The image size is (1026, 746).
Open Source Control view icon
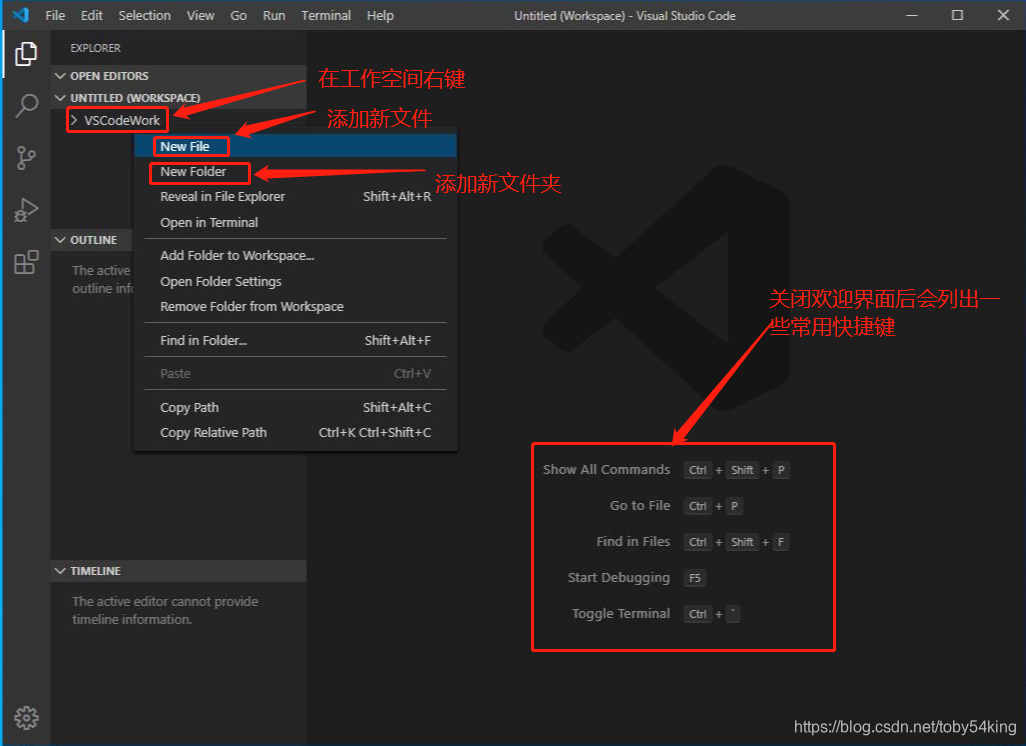click(26, 158)
